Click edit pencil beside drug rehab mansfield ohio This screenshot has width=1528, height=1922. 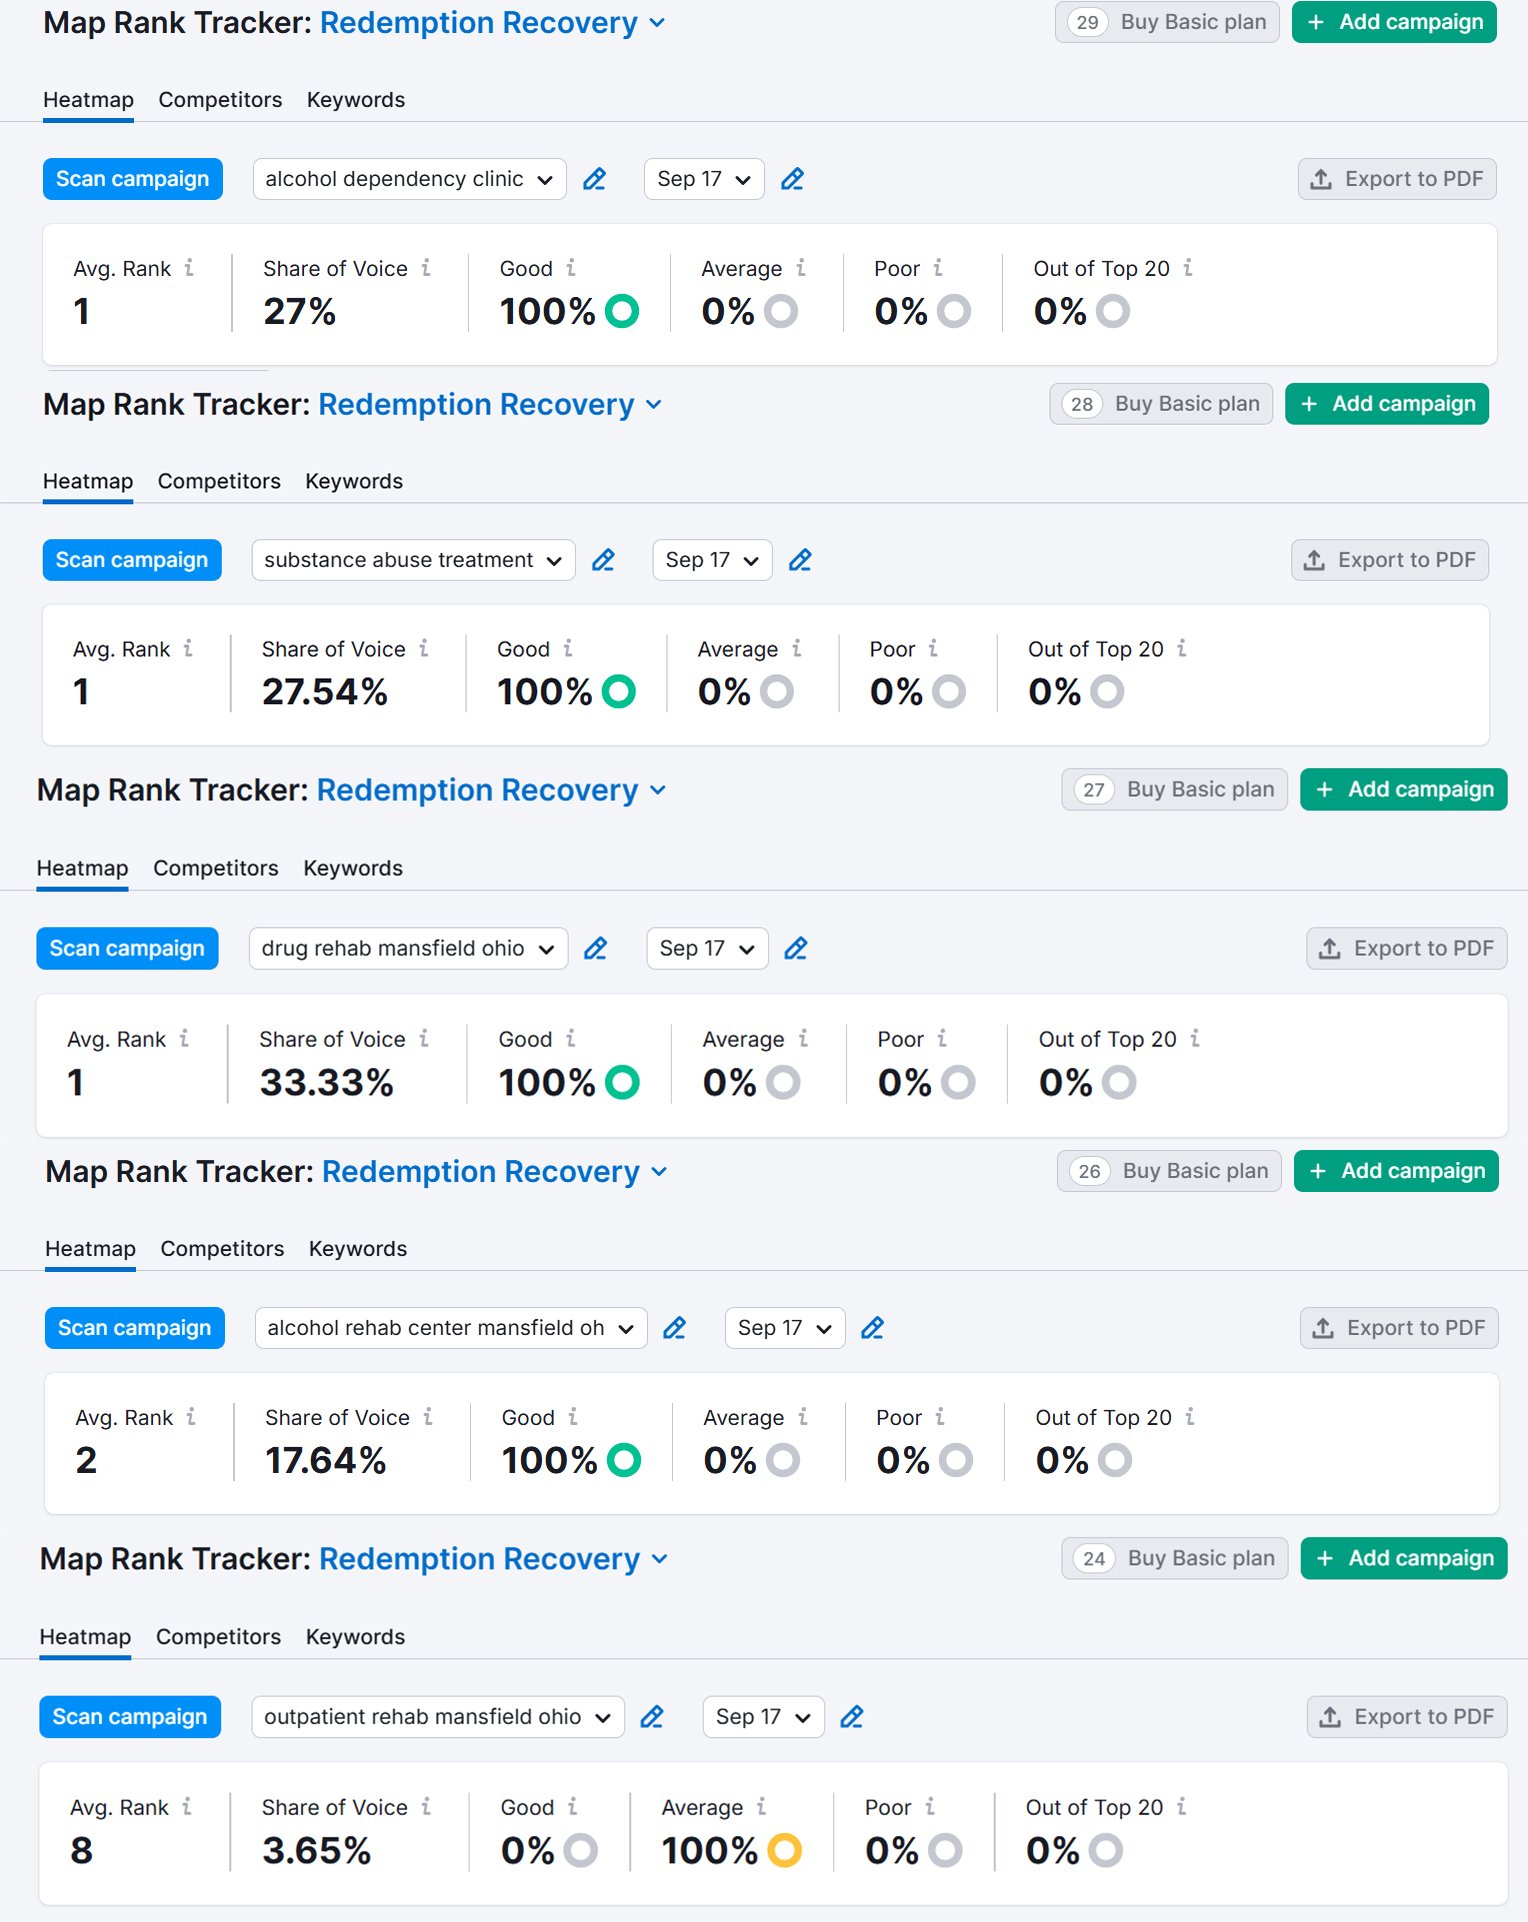click(595, 948)
